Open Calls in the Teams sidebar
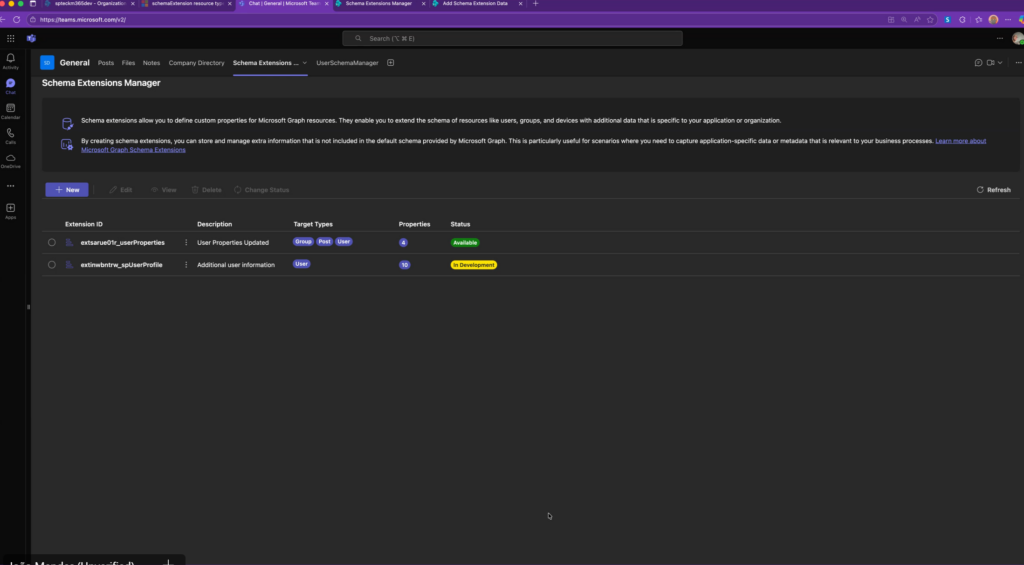Image resolution: width=1024 pixels, height=565 pixels. click(10, 136)
